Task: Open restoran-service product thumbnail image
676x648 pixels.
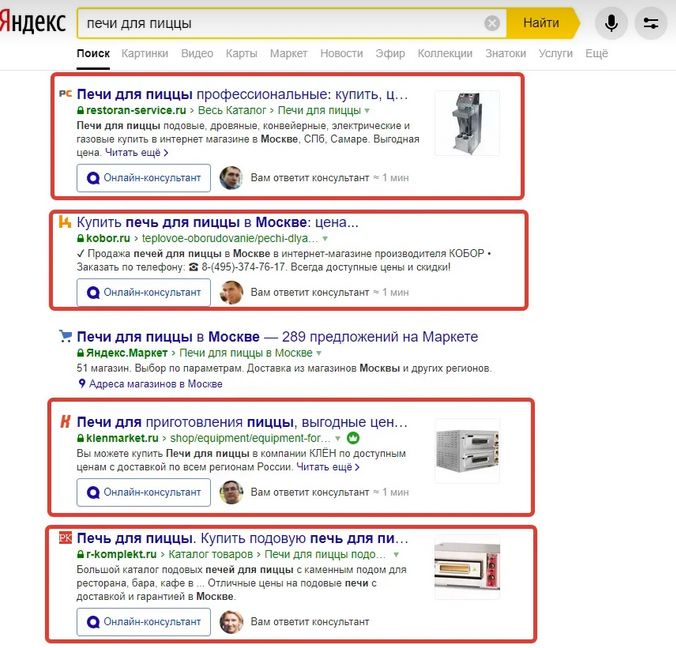Action: 467,123
